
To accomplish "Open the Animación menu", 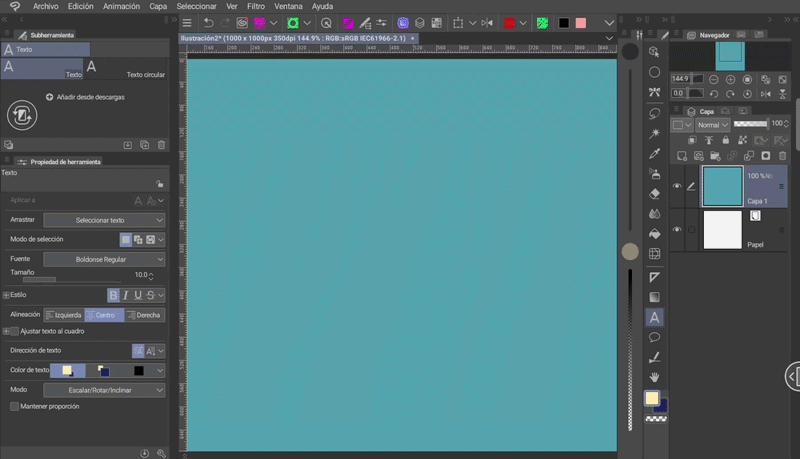I will 121,6.
